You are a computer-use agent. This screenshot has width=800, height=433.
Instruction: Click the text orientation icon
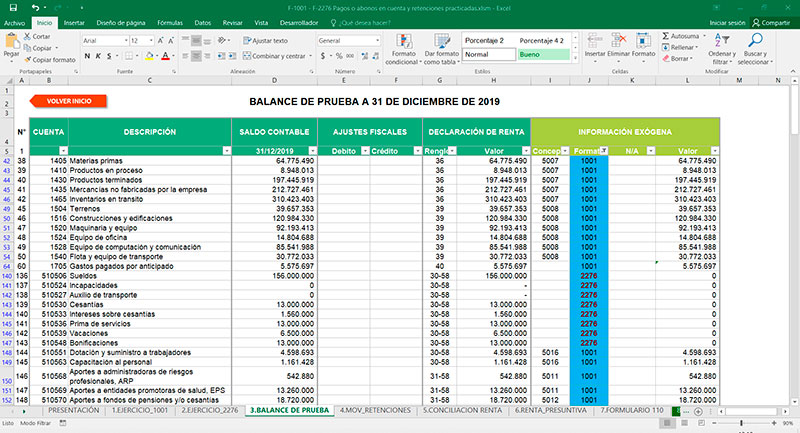pos(221,40)
